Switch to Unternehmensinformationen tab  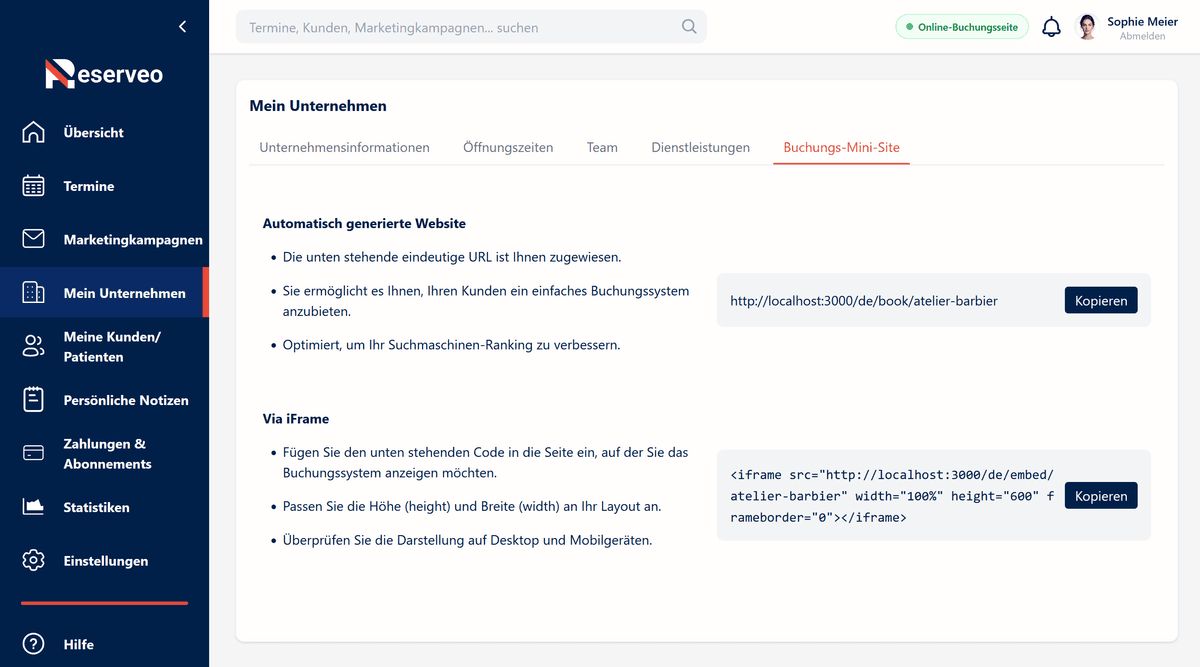[x=344, y=147]
